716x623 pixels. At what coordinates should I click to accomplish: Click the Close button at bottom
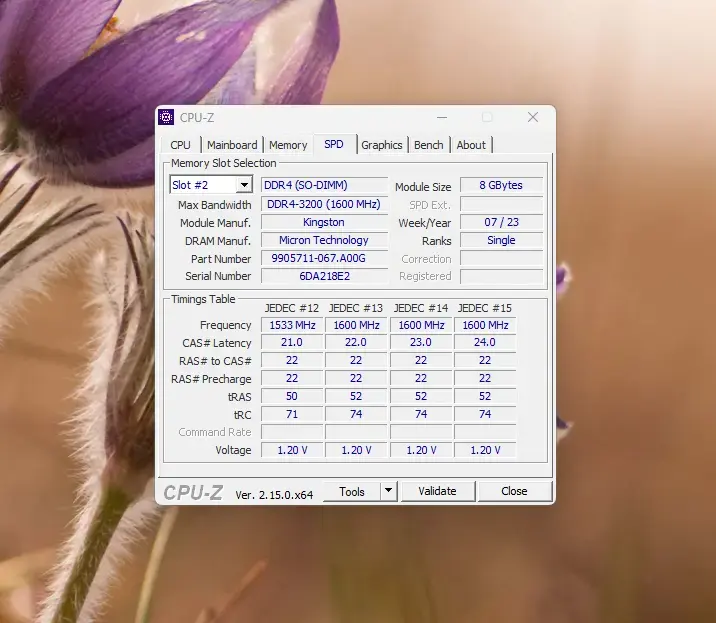click(x=514, y=491)
